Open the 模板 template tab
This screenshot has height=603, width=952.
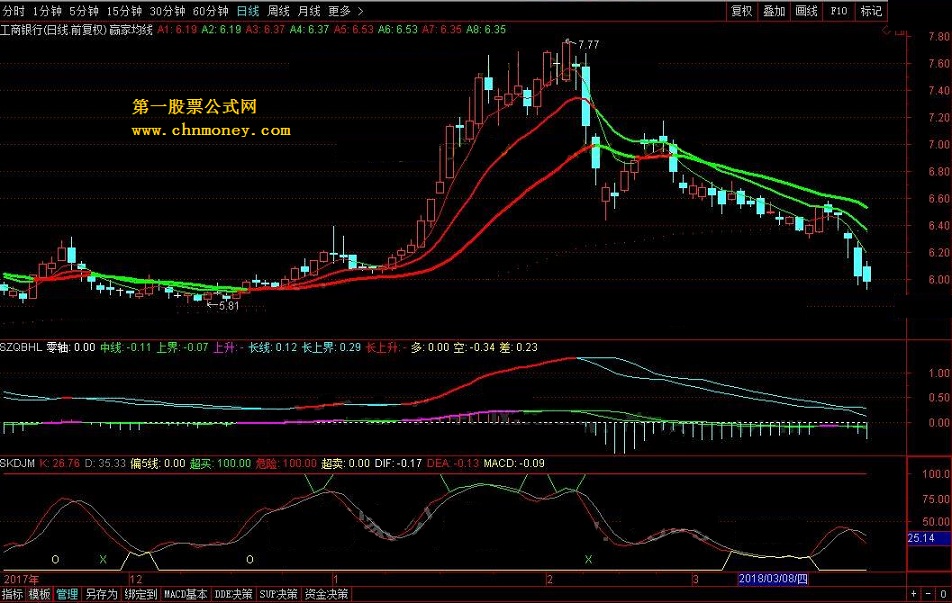pyautogui.click(x=40, y=594)
